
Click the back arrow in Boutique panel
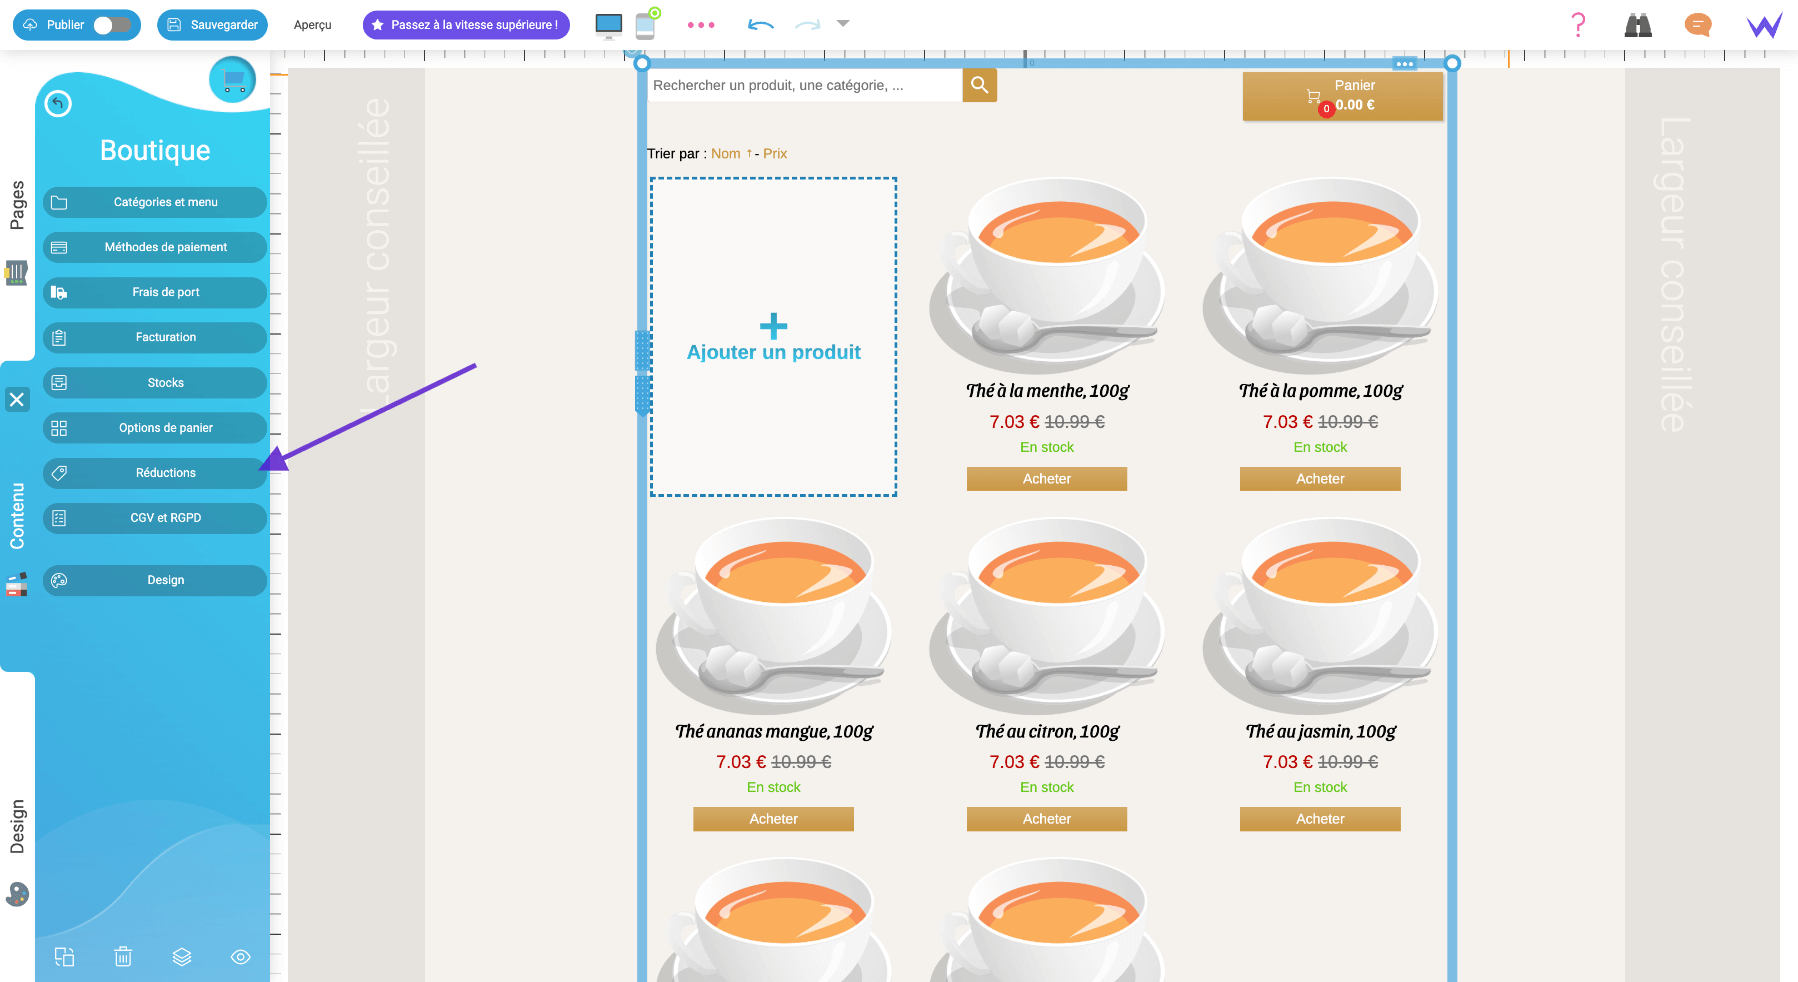coord(58,103)
